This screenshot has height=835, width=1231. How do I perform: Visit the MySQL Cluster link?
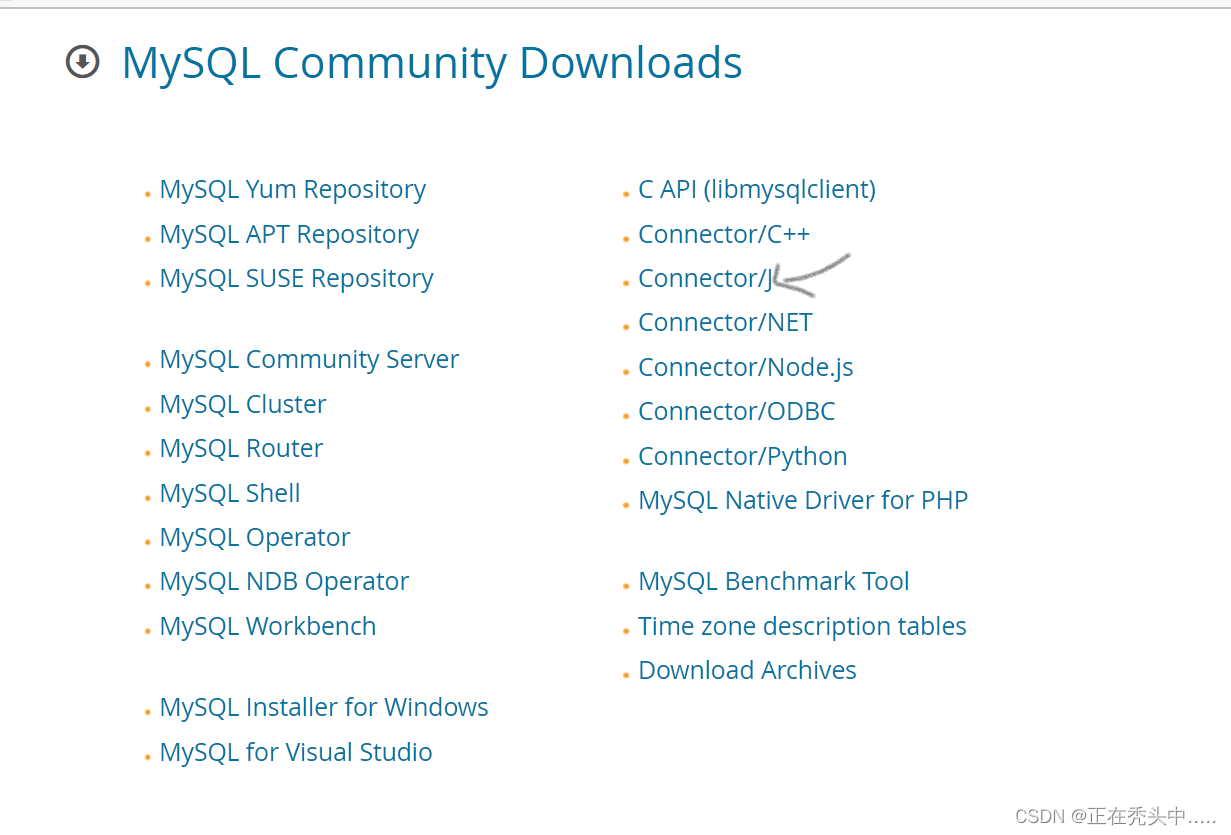[243, 404]
